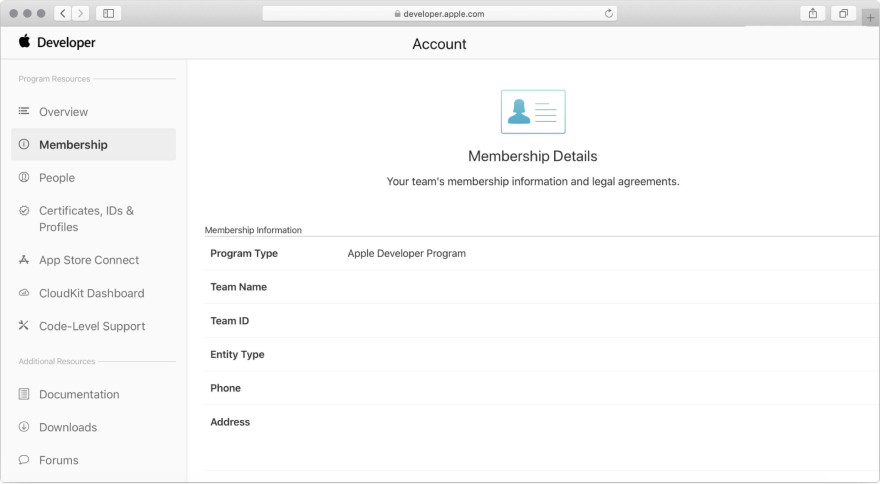The height and width of the screenshot is (484, 880).
Task: Go forward with browser forward arrow
Action: point(80,13)
